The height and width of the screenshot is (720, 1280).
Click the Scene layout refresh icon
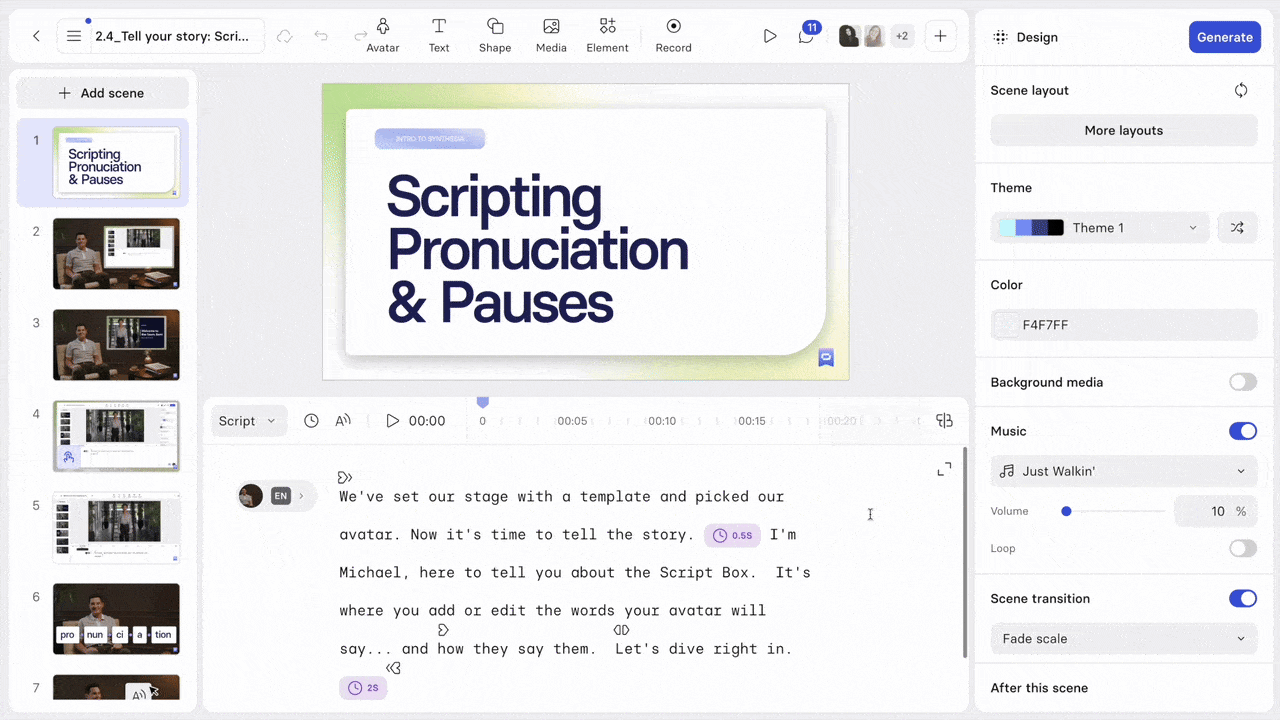(1241, 90)
